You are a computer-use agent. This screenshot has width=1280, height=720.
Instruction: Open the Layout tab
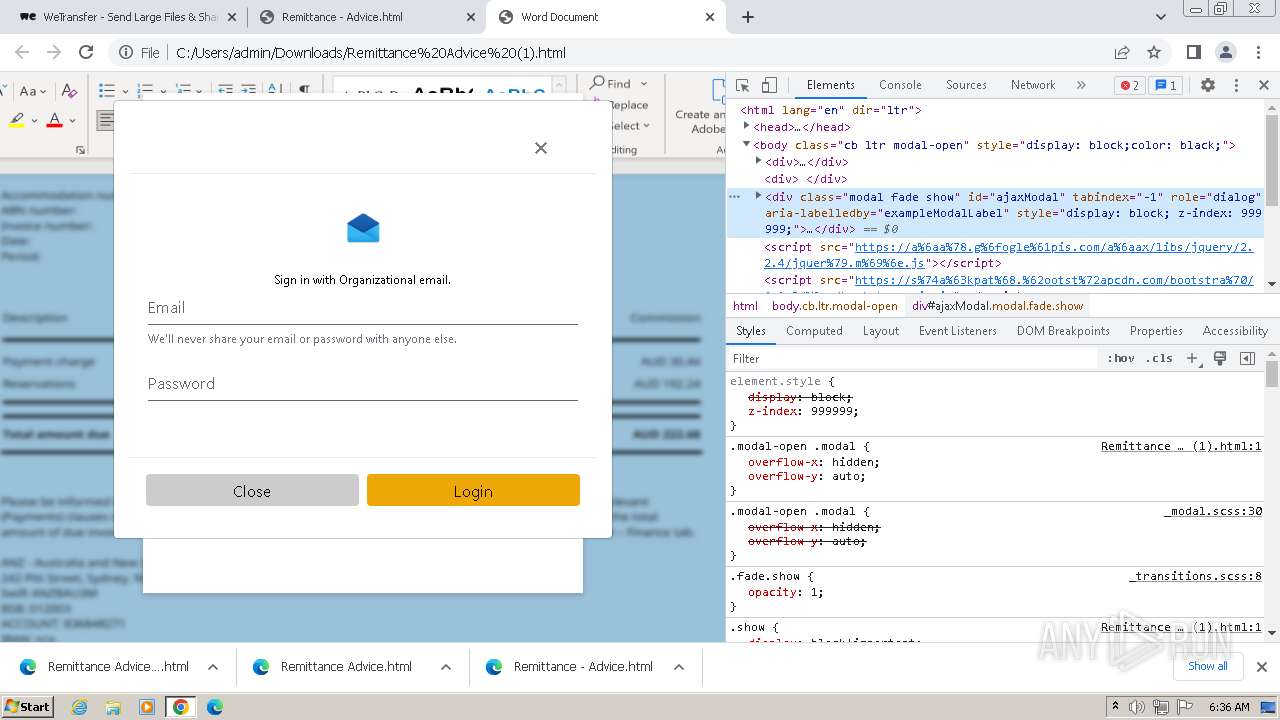coord(881,331)
